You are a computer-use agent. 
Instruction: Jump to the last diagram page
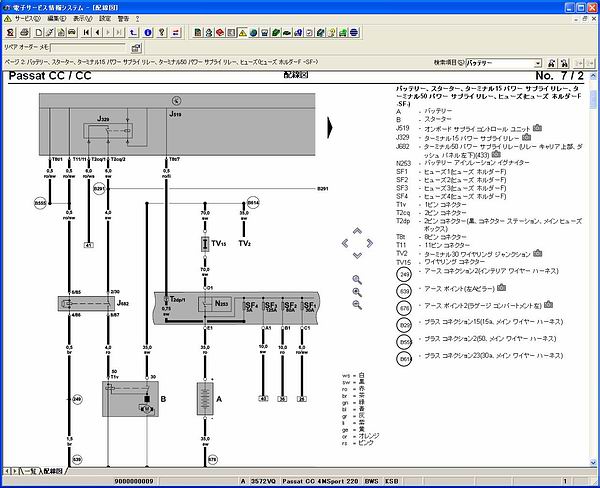point(119,33)
